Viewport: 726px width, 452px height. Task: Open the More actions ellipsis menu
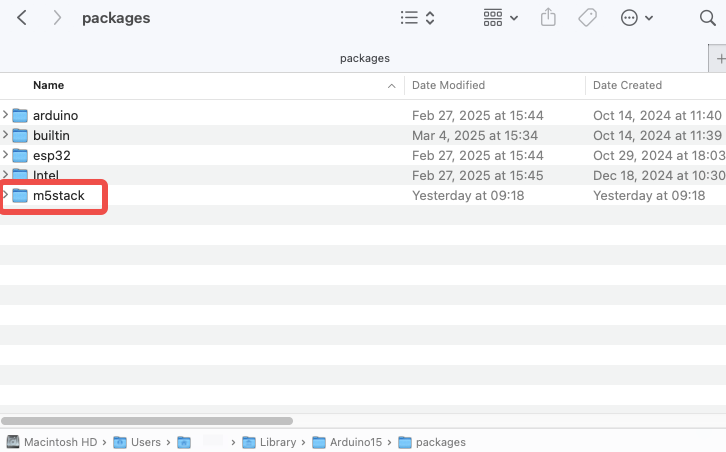(636, 18)
